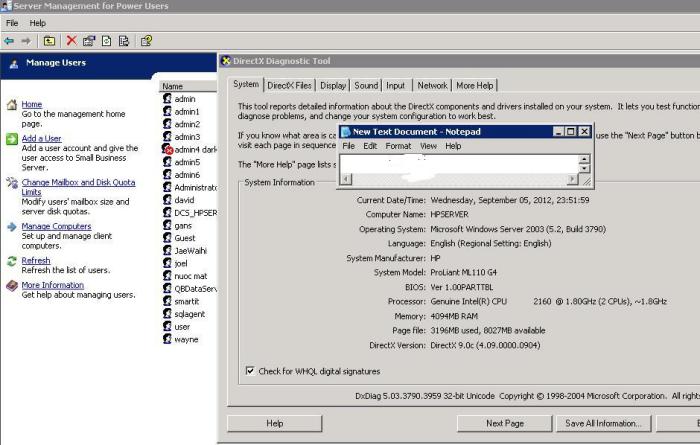Click the Name column header in user list
The height and width of the screenshot is (445, 700).
pyautogui.click(x=173, y=86)
